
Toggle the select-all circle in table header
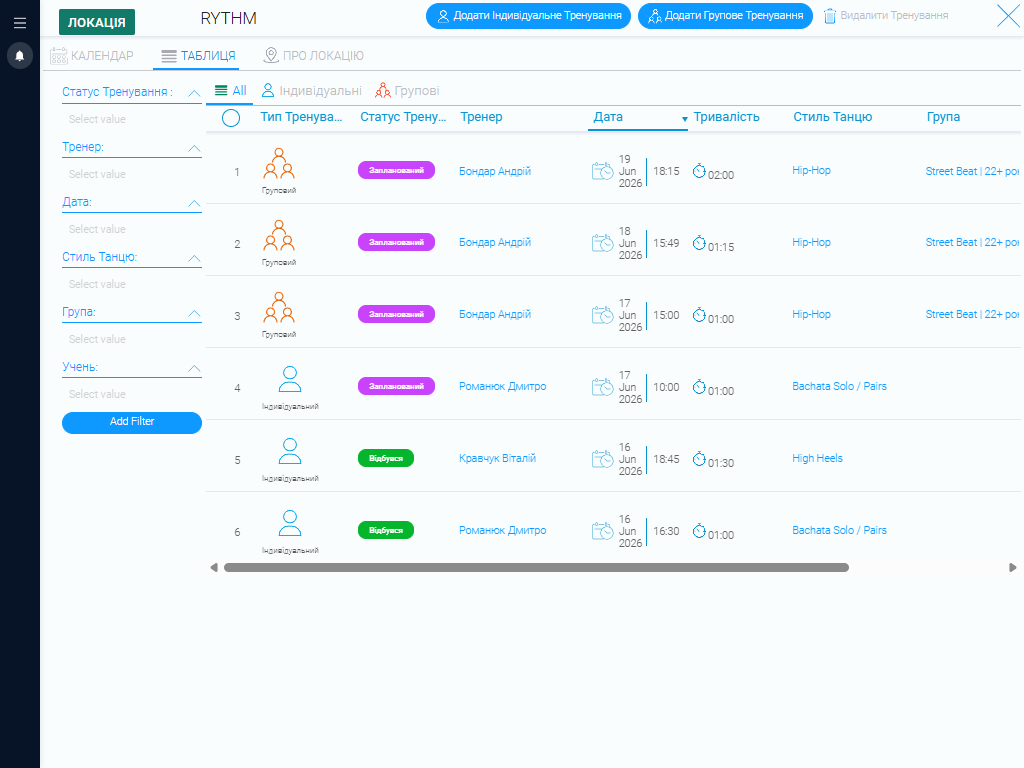point(231,118)
